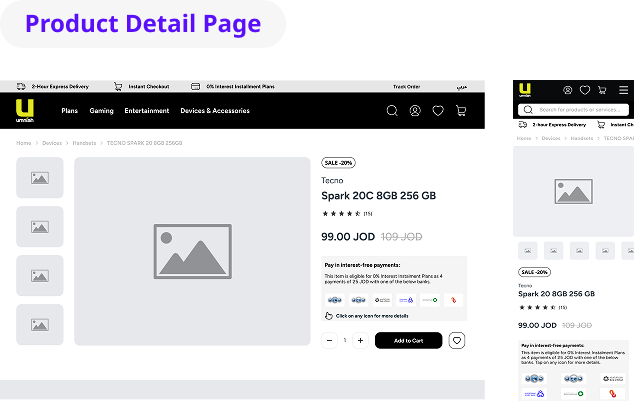Click card icon beside 0% Interest Installment Plans

[x=195, y=86]
